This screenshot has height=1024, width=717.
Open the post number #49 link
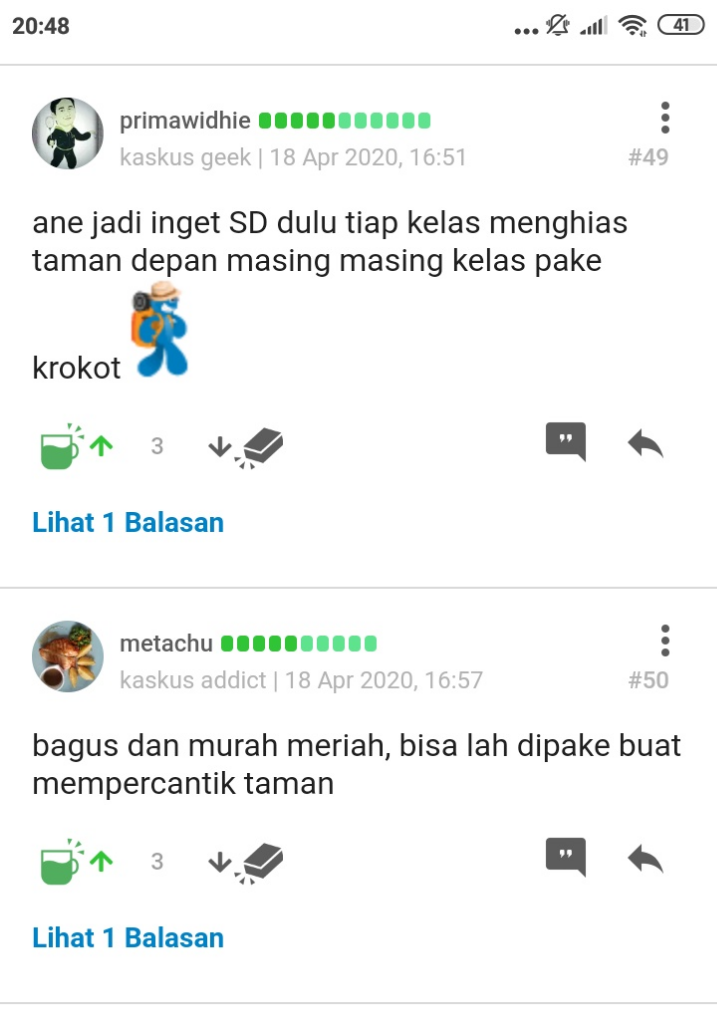pyautogui.click(x=648, y=157)
